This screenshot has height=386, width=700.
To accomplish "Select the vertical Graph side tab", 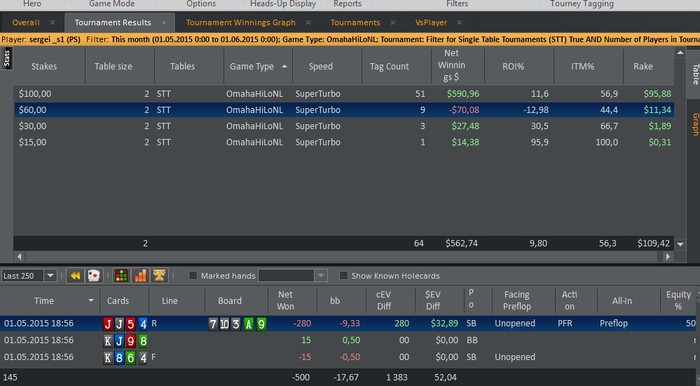I will click(695, 124).
